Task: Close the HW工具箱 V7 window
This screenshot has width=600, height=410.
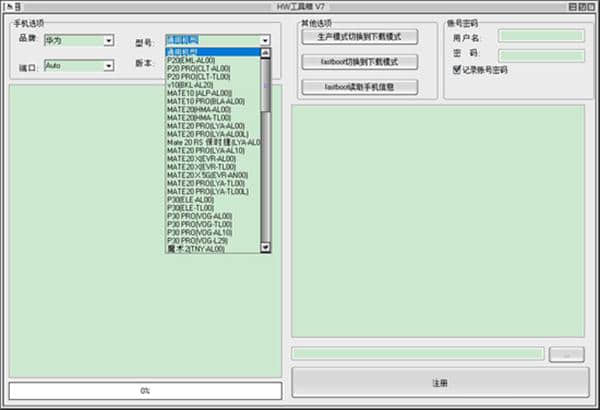Action: click(591, 7)
